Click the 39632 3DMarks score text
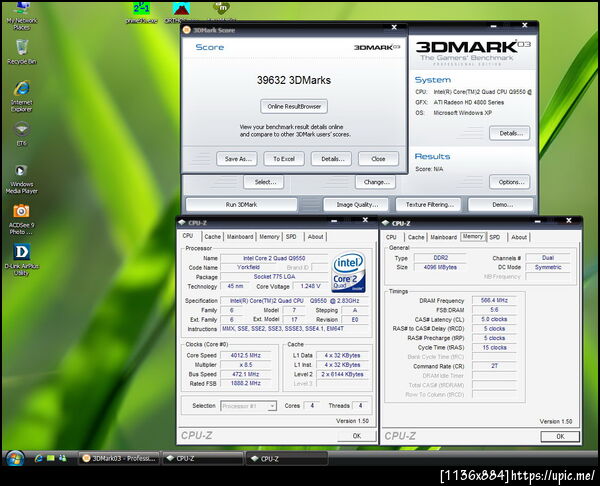Image resolution: width=600 pixels, height=486 pixels. [x=294, y=80]
